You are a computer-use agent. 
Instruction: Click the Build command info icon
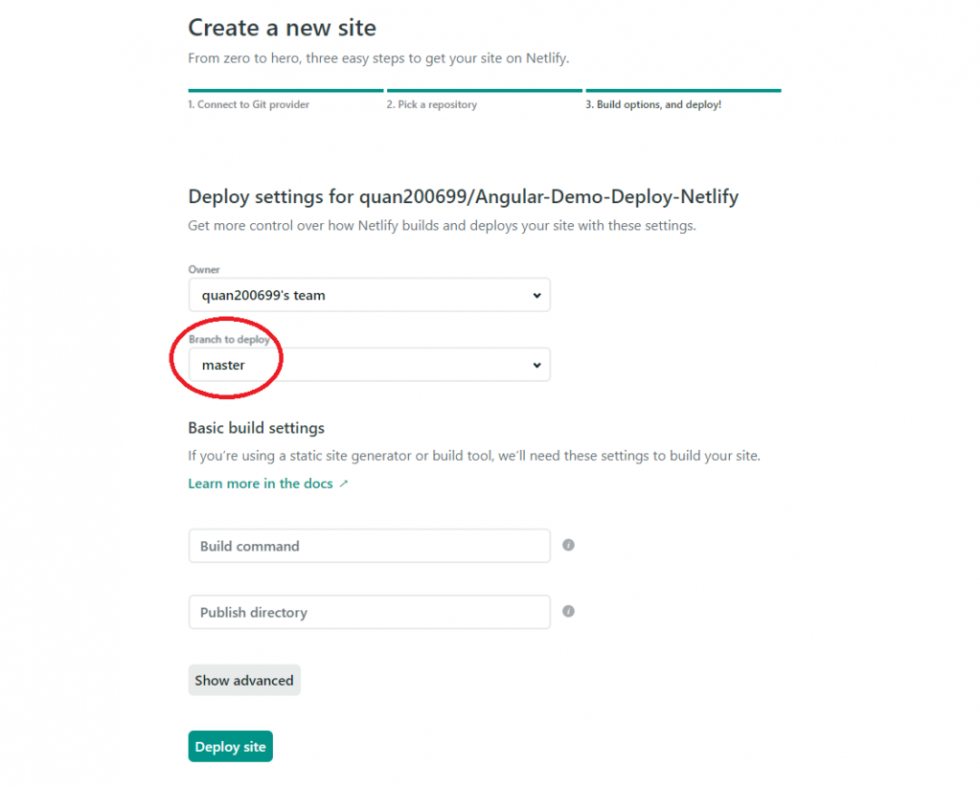[568, 546]
